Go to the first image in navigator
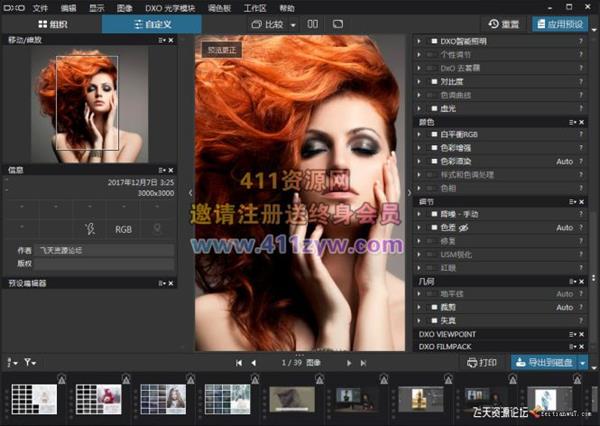This screenshot has width=600, height=426. click(240, 362)
